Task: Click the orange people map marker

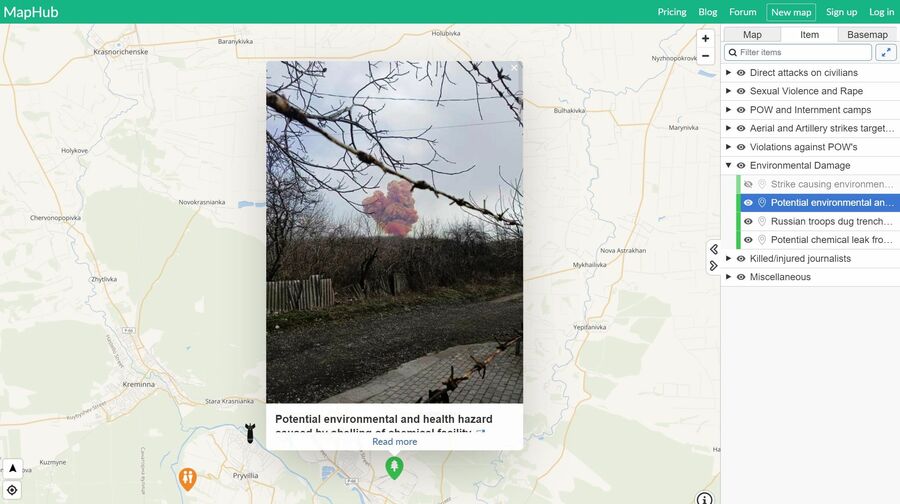Action: click(x=188, y=478)
